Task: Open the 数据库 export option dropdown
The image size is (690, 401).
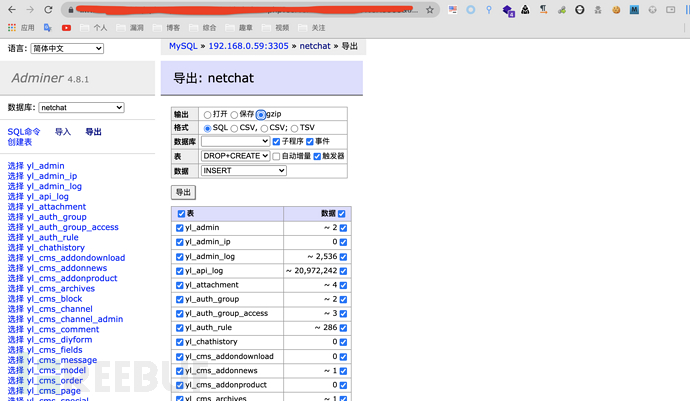Action: pyautogui.click(x=235, y=141)
